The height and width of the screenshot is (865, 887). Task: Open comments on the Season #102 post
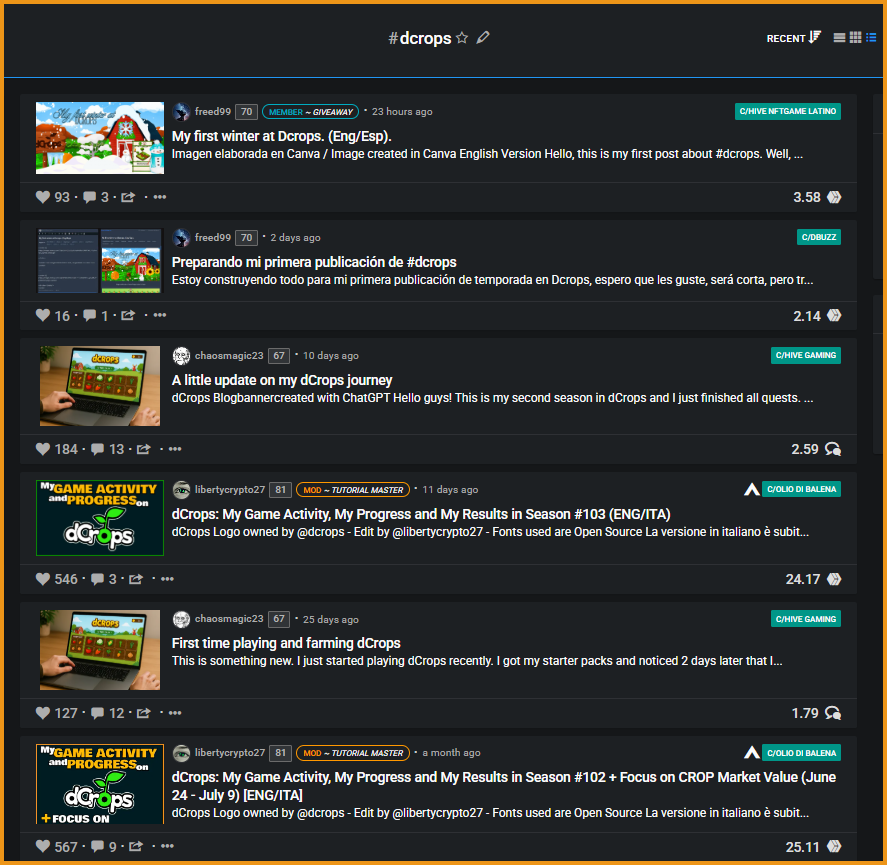click(97, 846)
